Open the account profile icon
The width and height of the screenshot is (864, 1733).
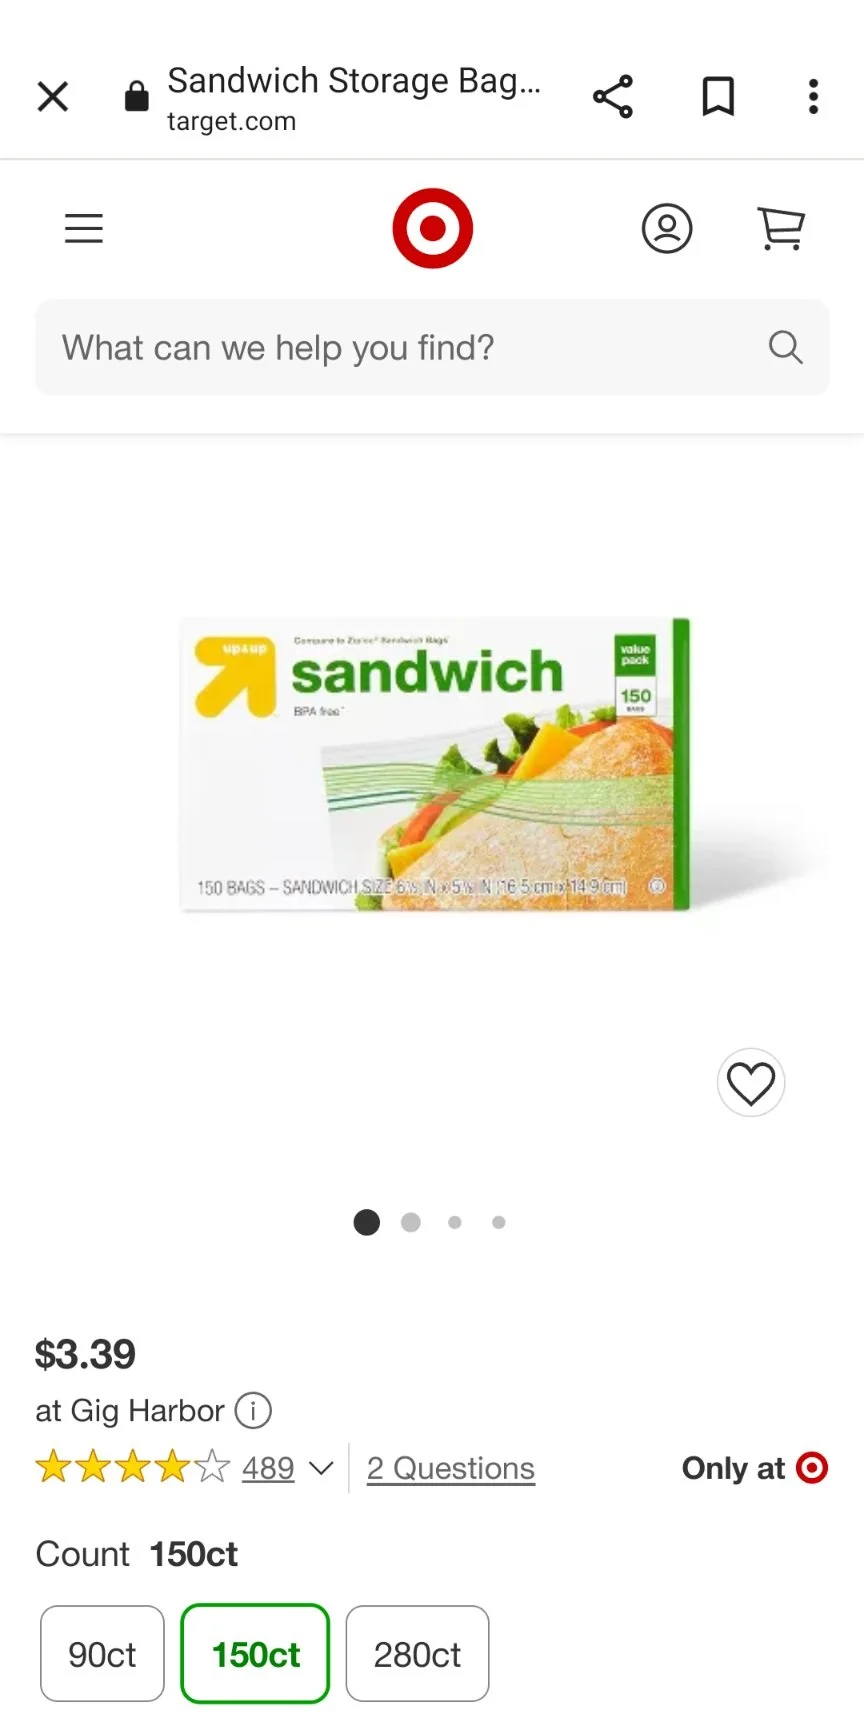(667, 228)
